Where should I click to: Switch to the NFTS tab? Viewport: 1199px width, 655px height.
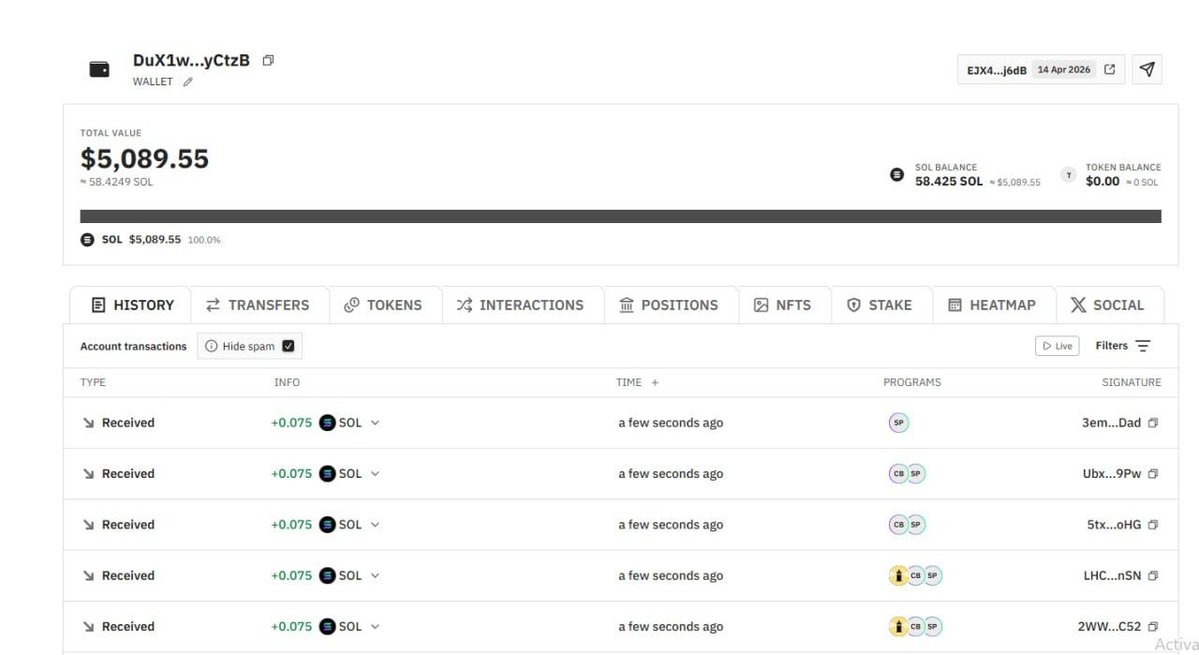point(785,305)
